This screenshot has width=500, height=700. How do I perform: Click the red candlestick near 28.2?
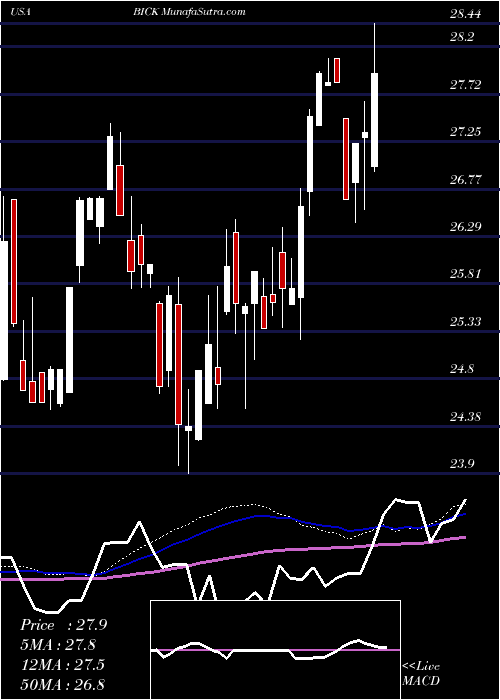[x=337, y=70]
